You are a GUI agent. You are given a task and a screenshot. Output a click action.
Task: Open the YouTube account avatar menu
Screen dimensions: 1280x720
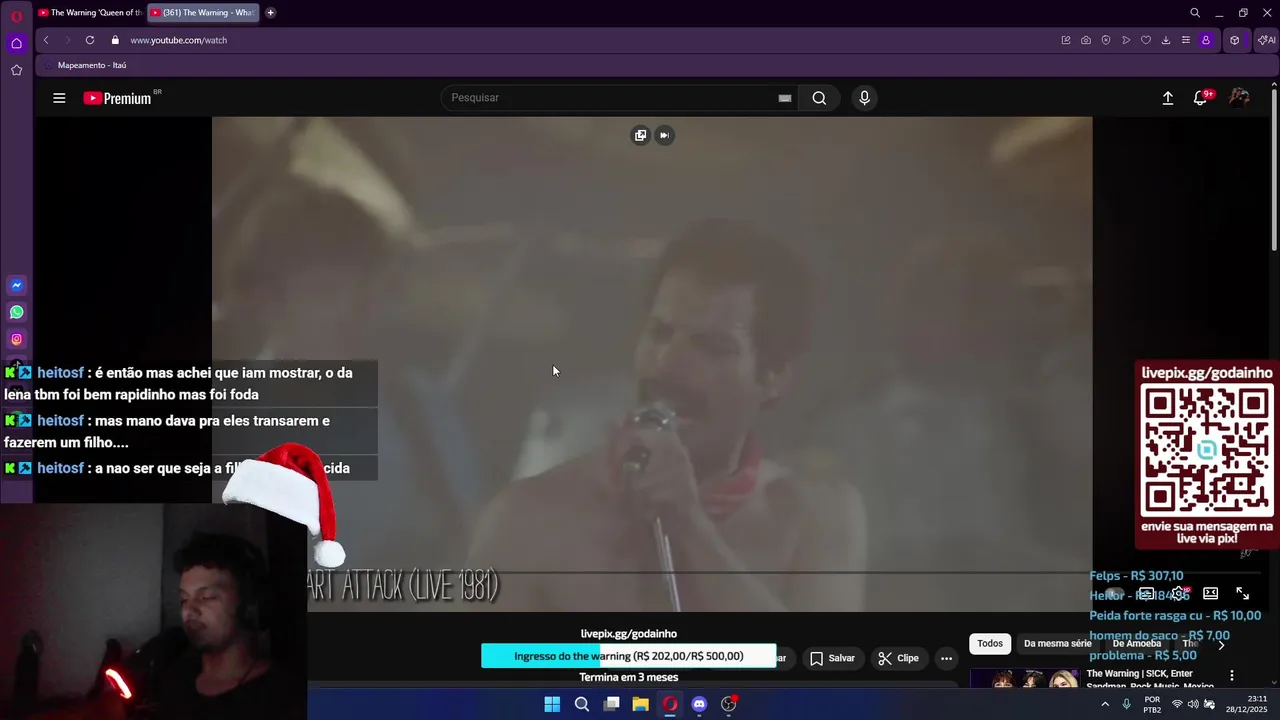tap(1239, 97)
